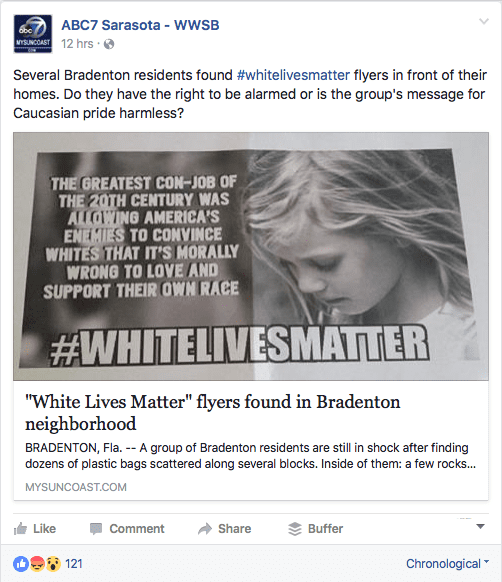Click the thumbs-up Like icon

tap(20, 529)
